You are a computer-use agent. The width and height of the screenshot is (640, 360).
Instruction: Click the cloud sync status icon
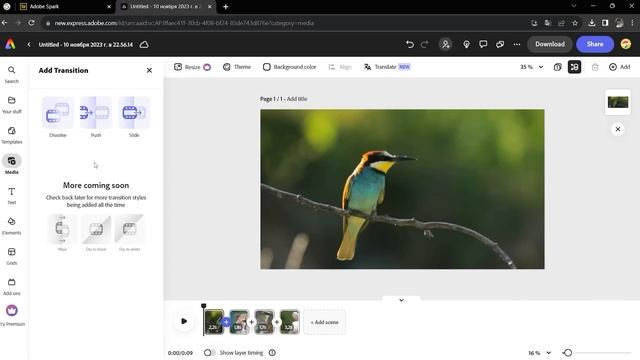(x=144, y=44)
